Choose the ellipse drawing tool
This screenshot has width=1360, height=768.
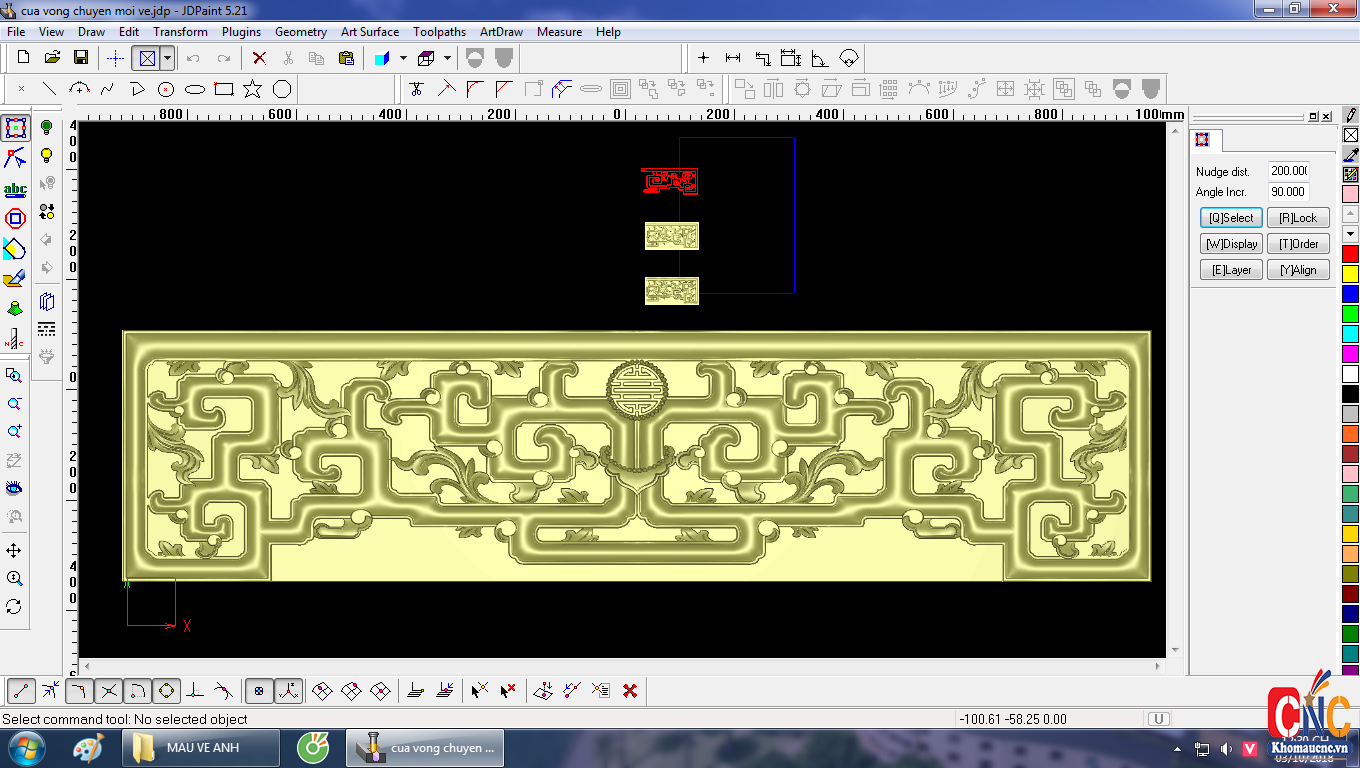pos(195,89)
